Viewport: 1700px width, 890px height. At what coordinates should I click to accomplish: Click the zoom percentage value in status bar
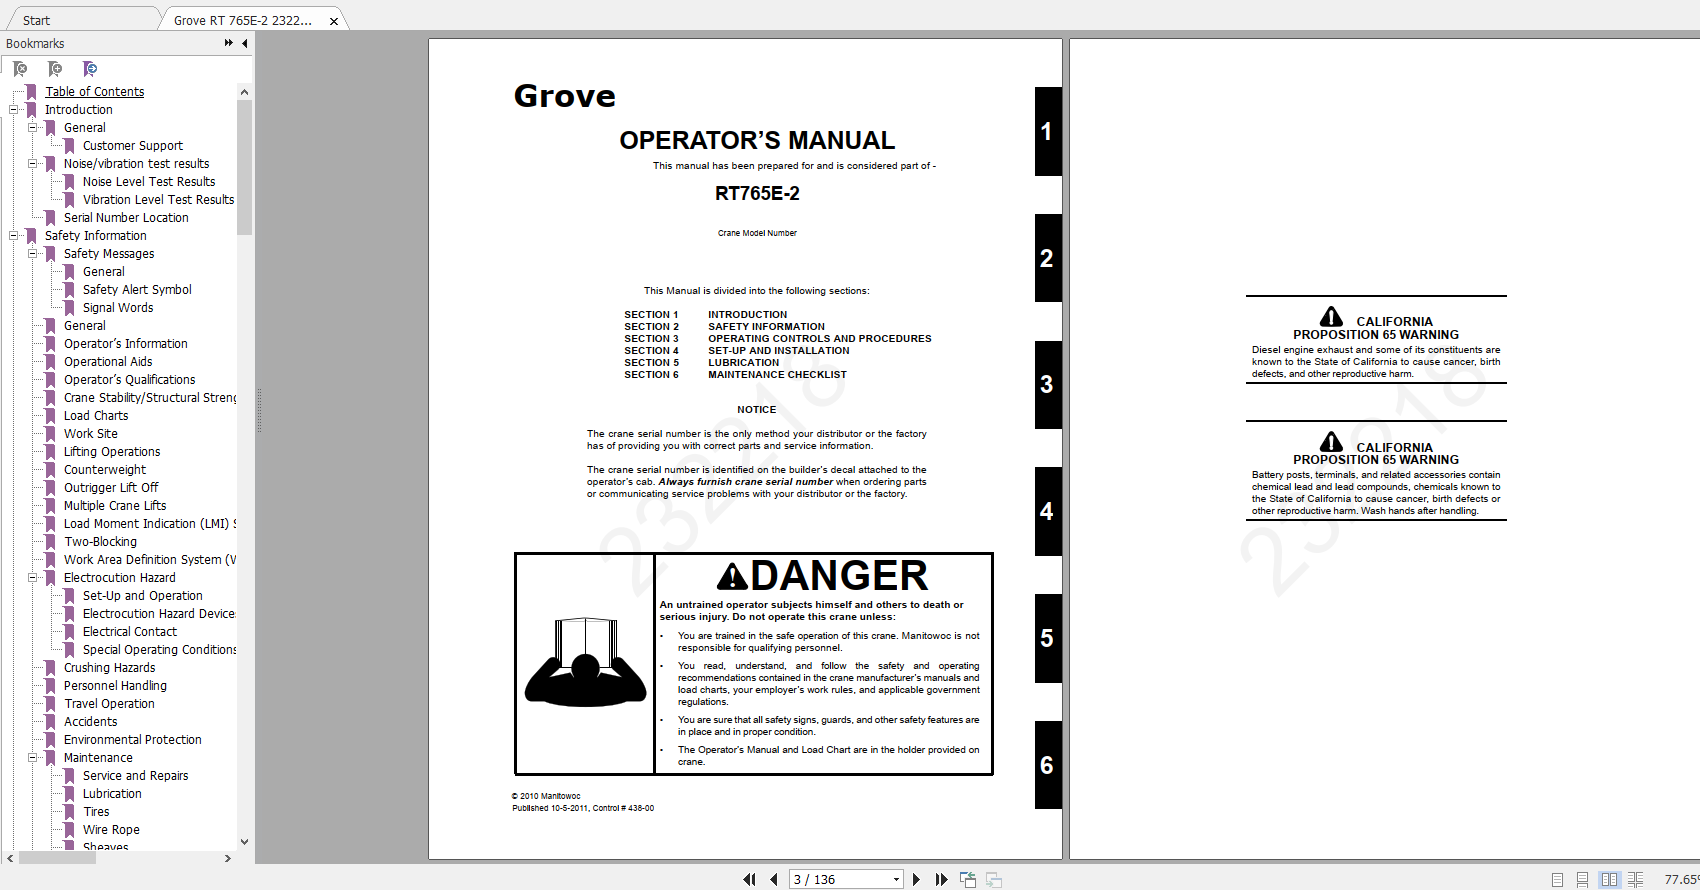coord(1682,880)
